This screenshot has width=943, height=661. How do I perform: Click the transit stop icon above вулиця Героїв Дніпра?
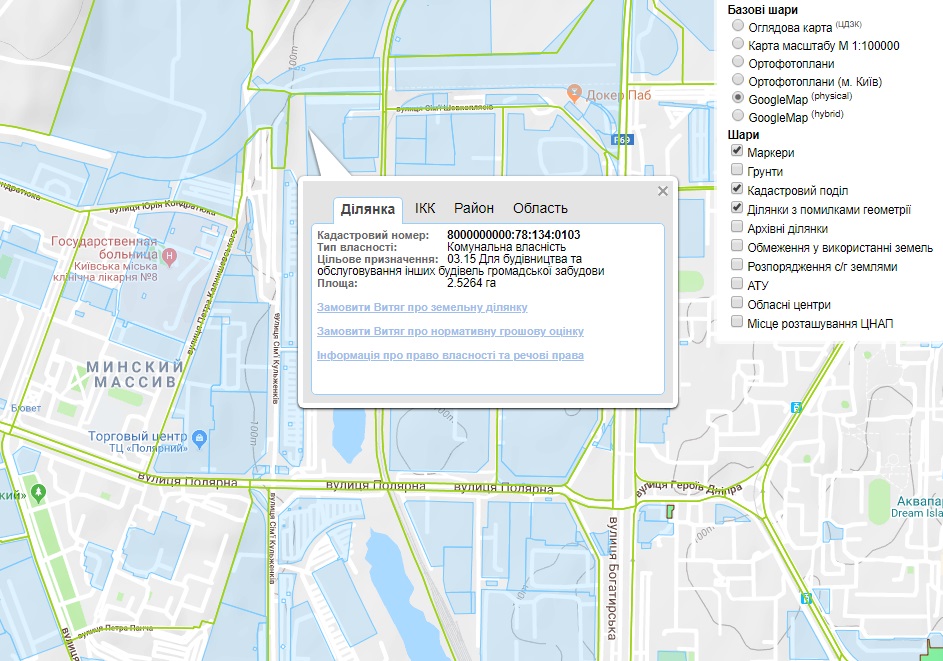[795, 408]
